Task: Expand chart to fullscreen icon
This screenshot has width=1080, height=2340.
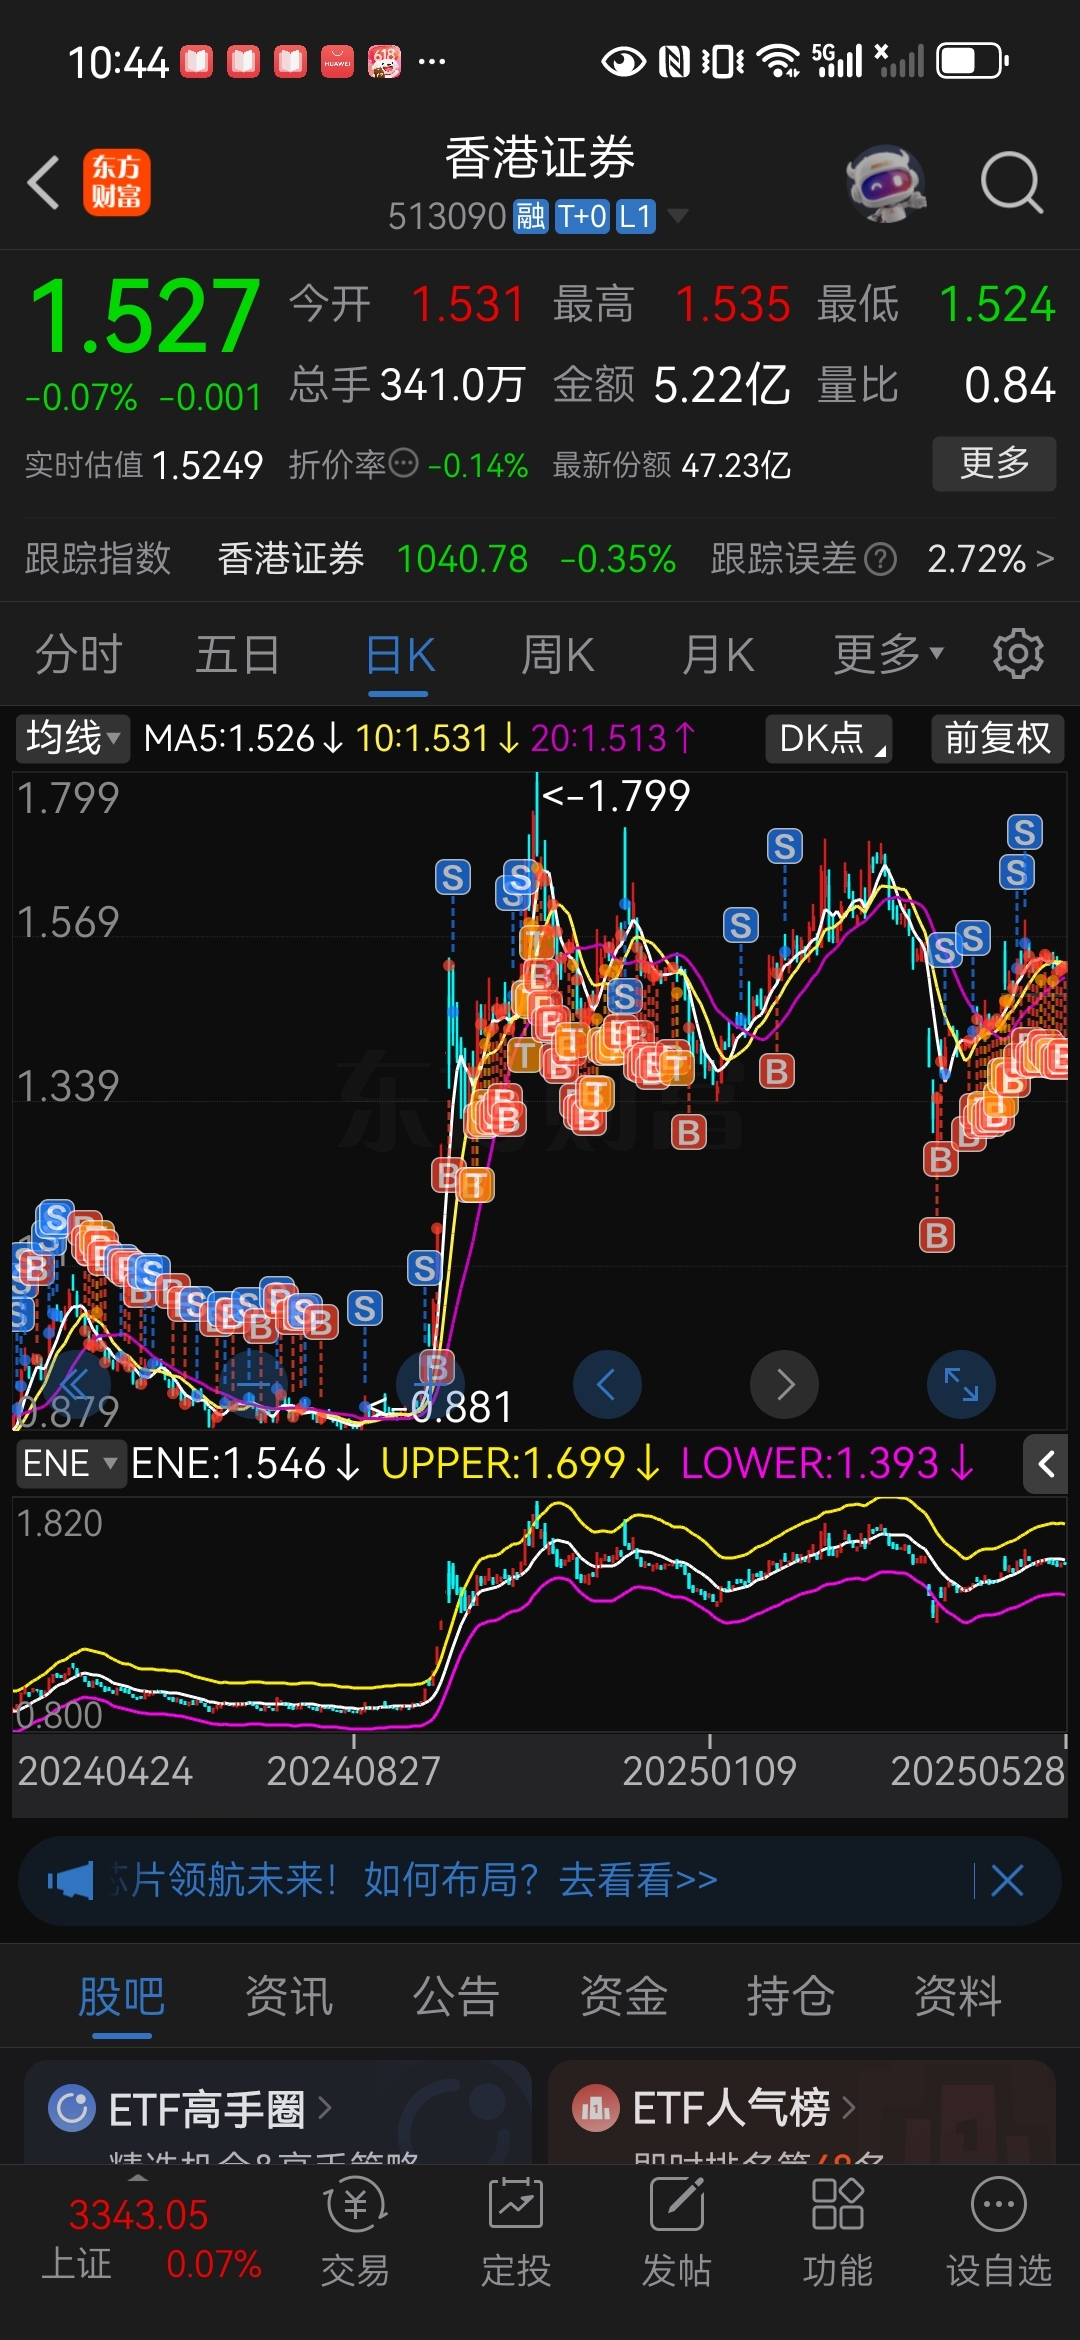Action: click(x=961, y=1385)
